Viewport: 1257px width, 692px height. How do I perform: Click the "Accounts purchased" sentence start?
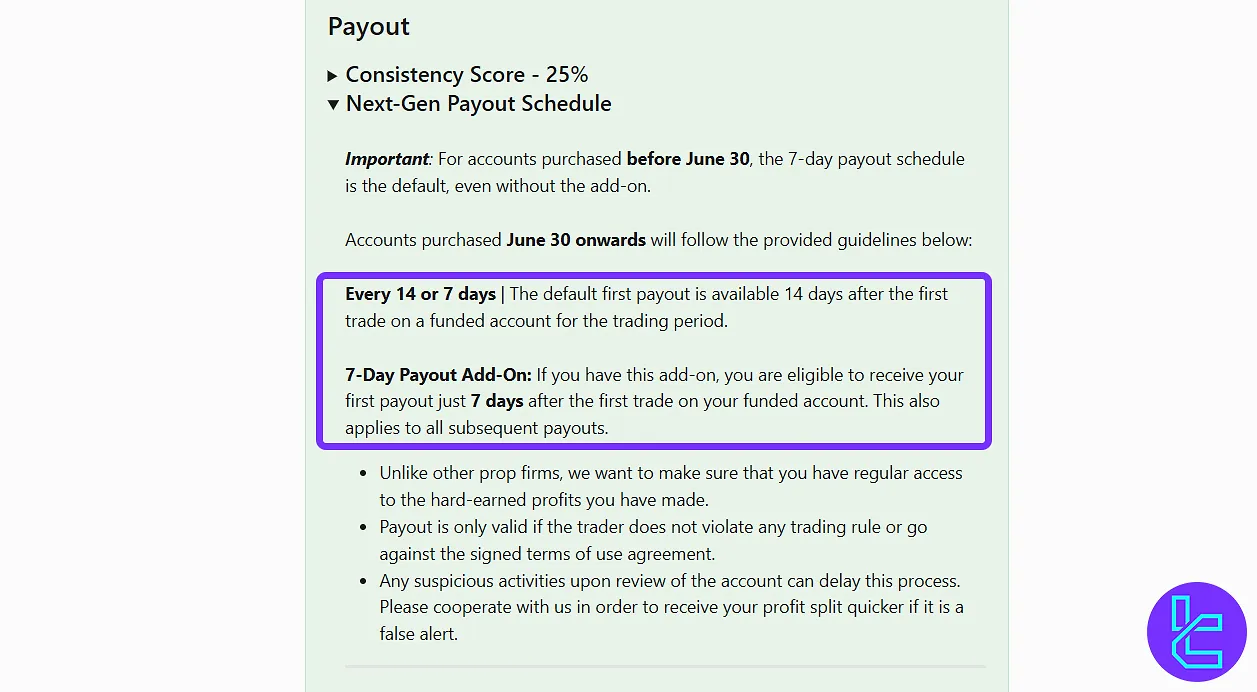click(423, 240)
